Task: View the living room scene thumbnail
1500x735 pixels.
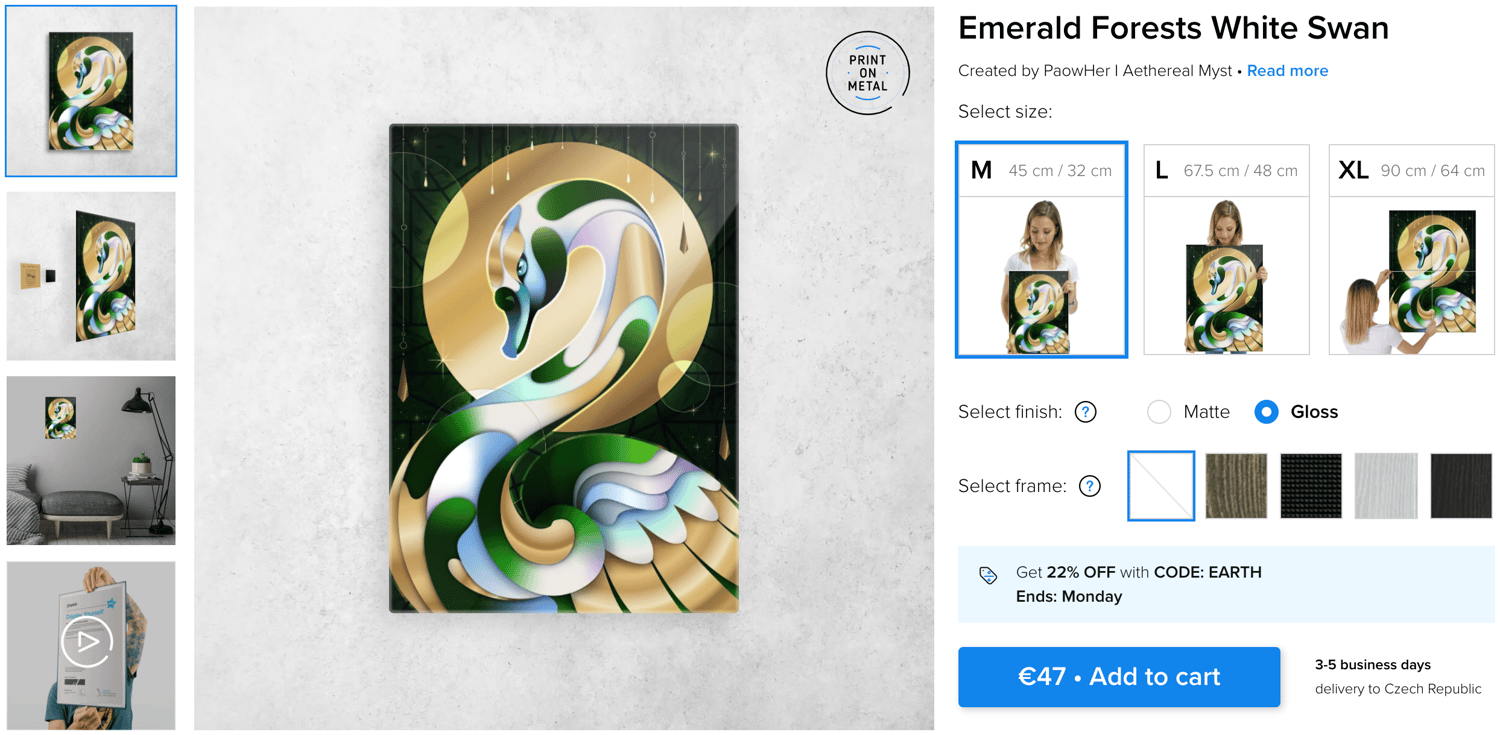Action: 91,461
